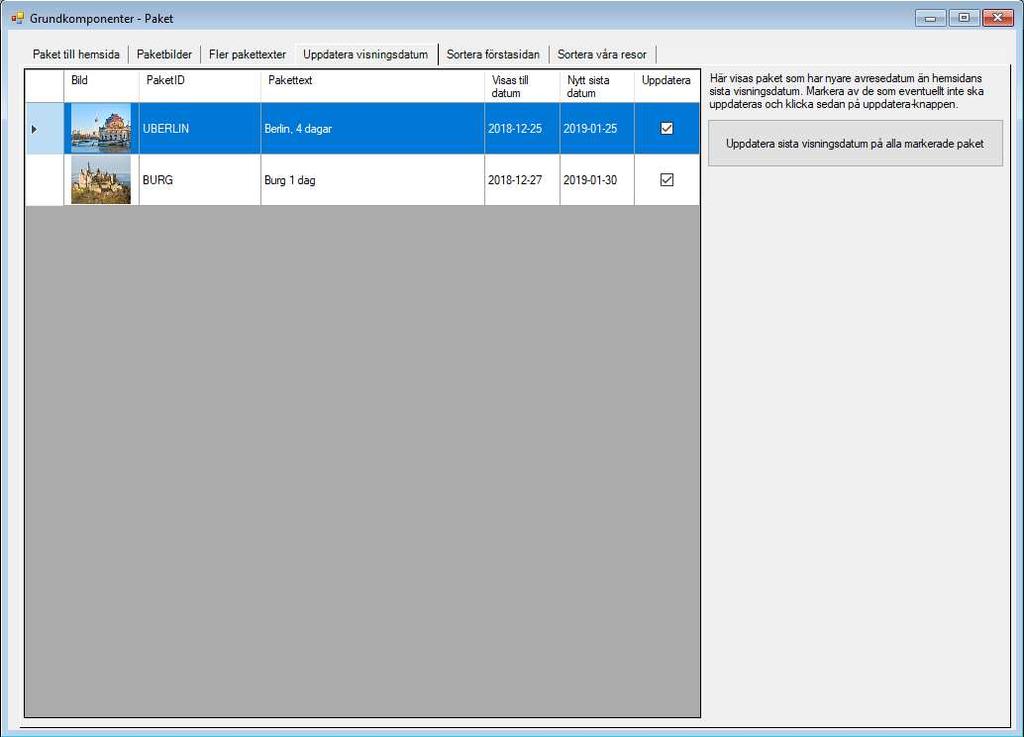Image resolution: width=1024 pixels, height=737 pixels.
Task: Minimize the Grundkomponenter window
Action: pos(930,18)
